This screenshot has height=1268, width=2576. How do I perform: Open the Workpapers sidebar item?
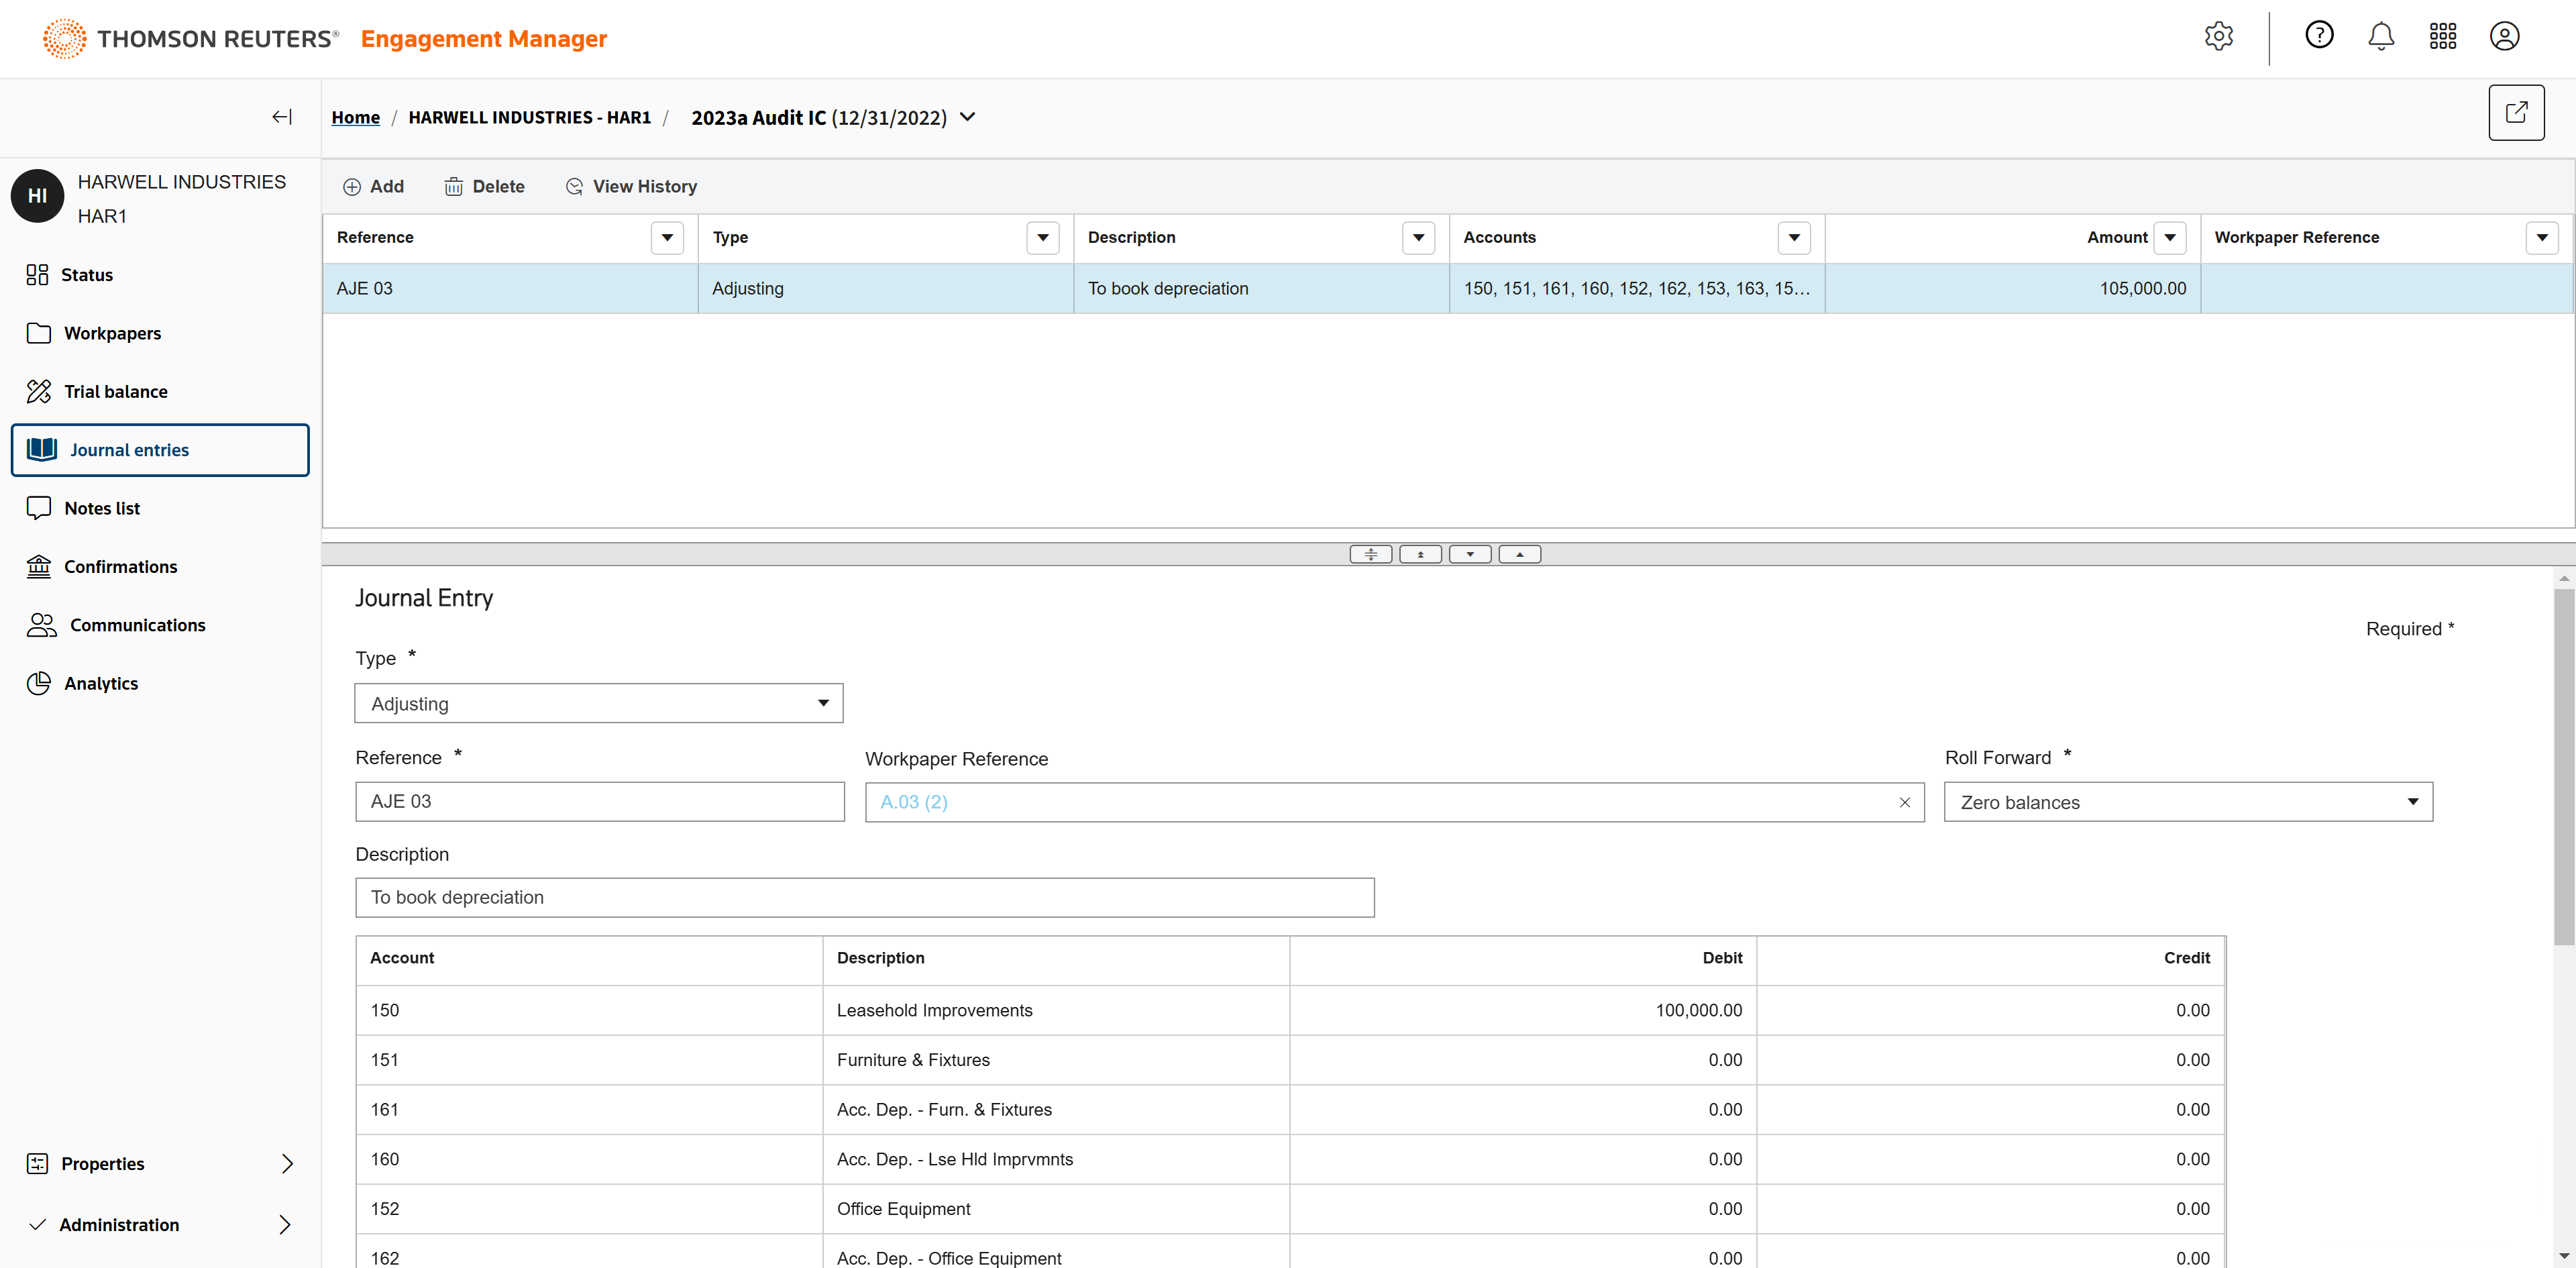click(x=112, y=333)
